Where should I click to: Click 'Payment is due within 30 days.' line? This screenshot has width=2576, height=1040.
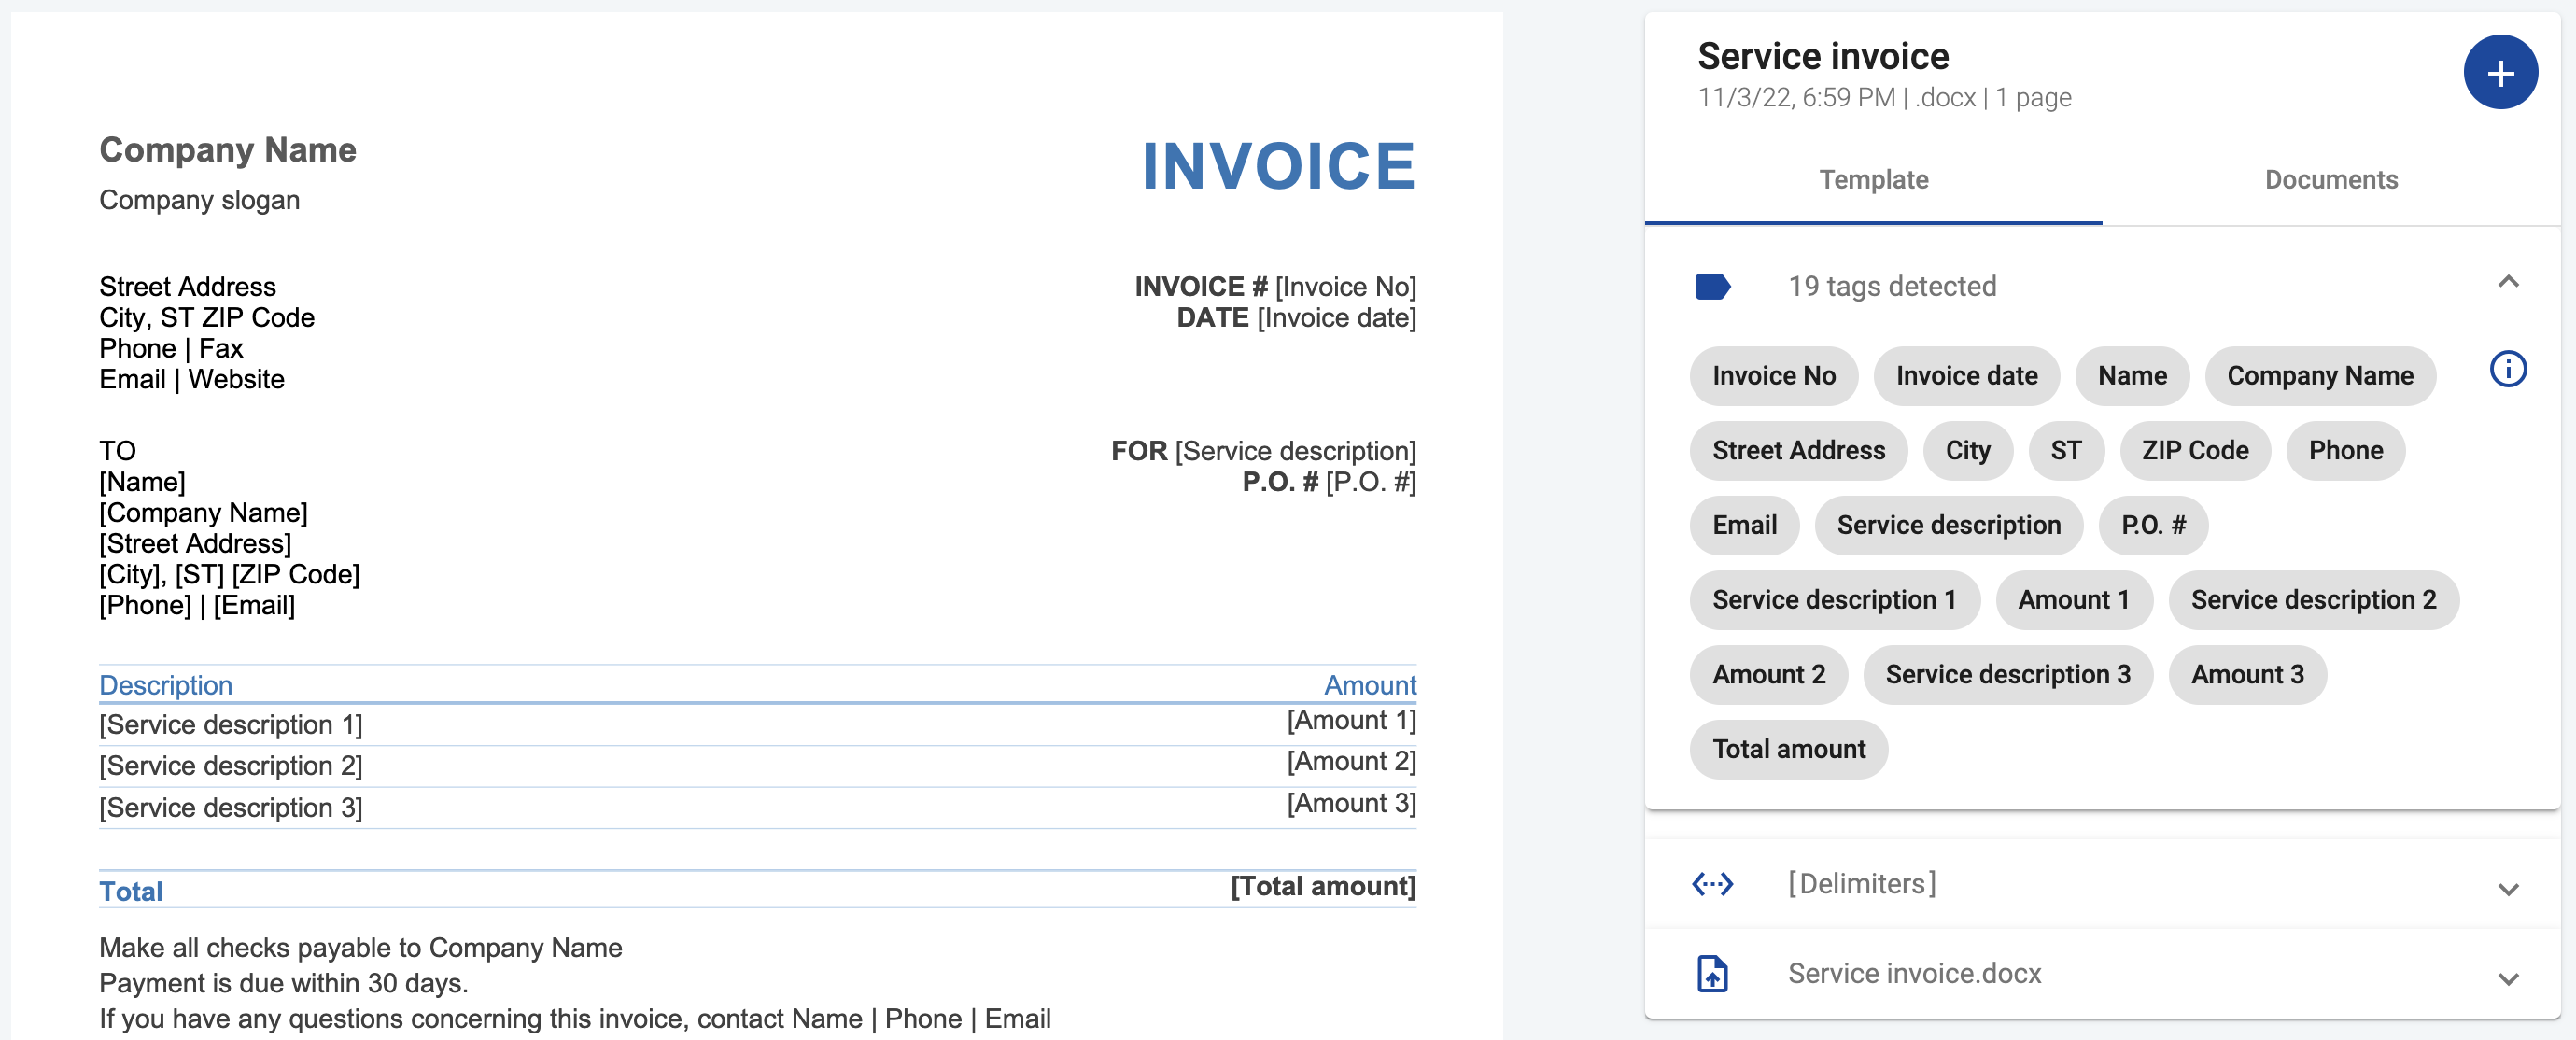pyautogui.click(x=283, y=984)
